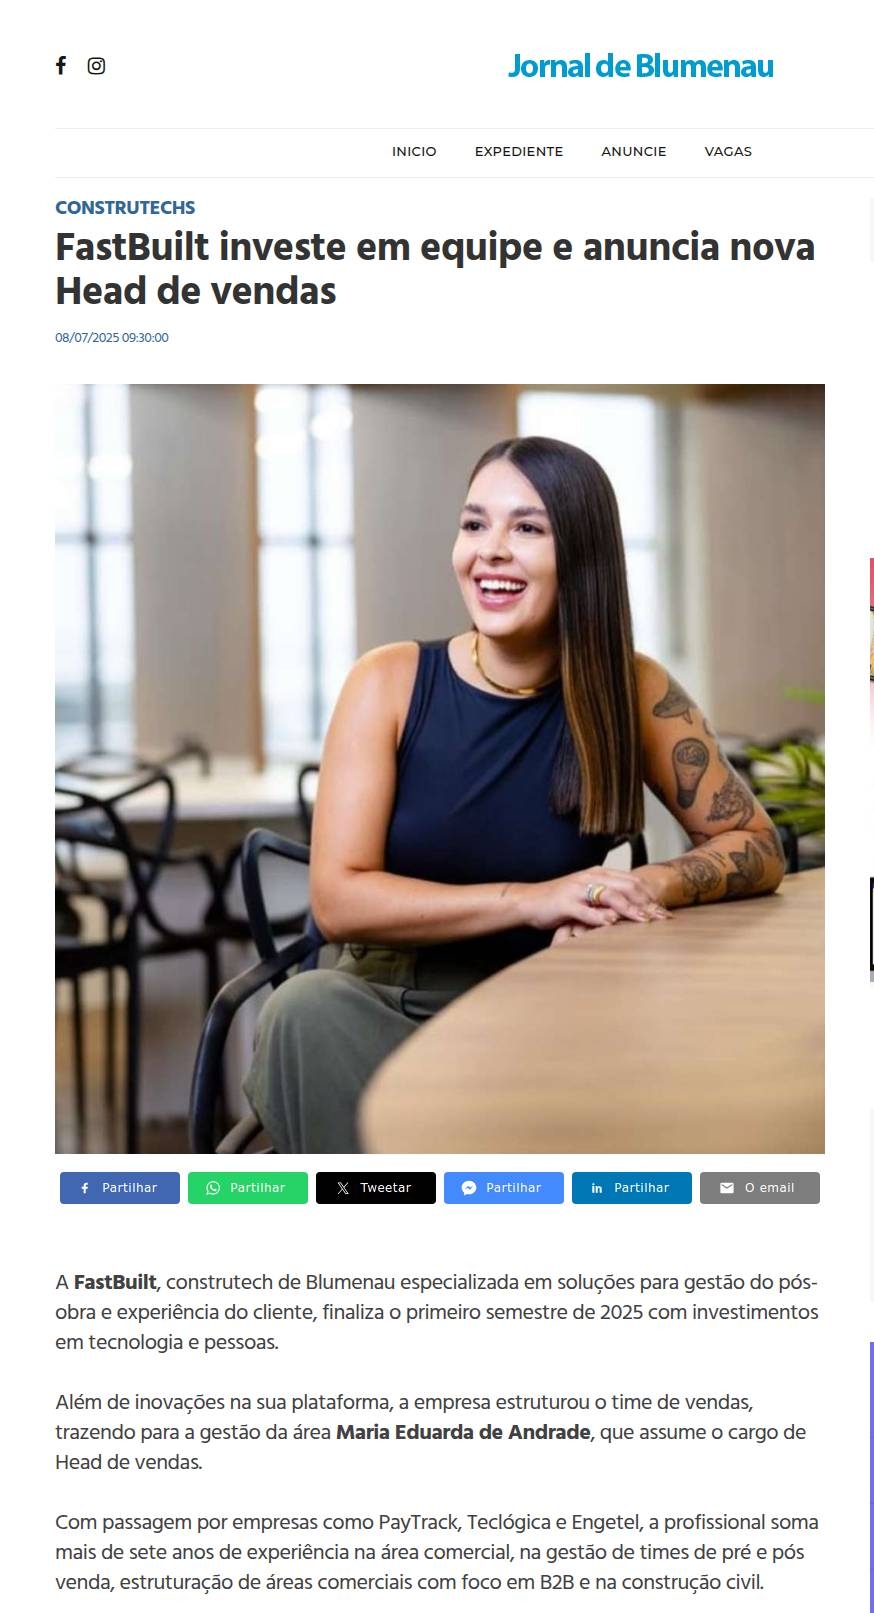
Task: Click the article date 08/07/2025
Action: tap(112, 338)
